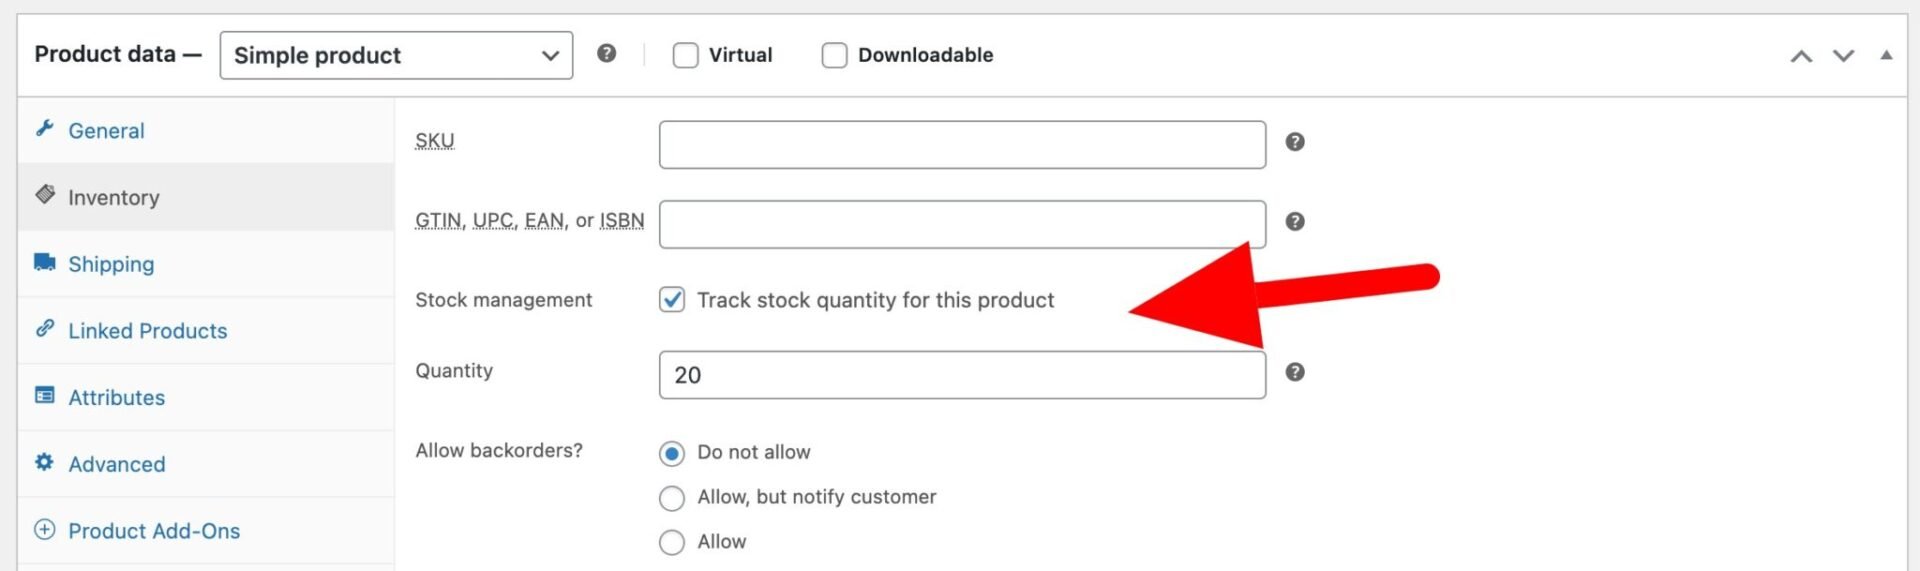Show help tooltip for SKU field

tap(1295, 142)
